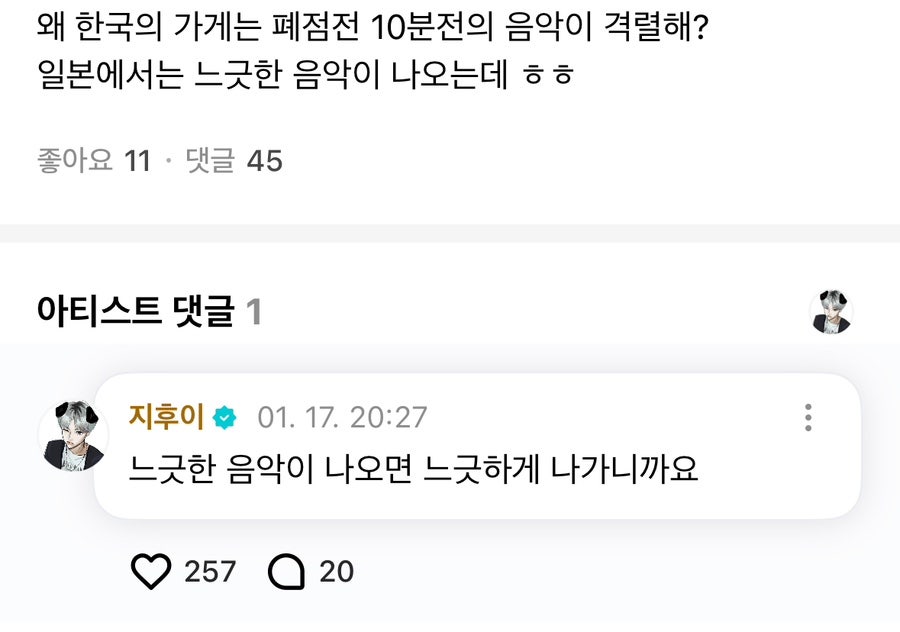
Task: Click the comment timestamp 01. 17. 20:27
Action: point(342,417)
